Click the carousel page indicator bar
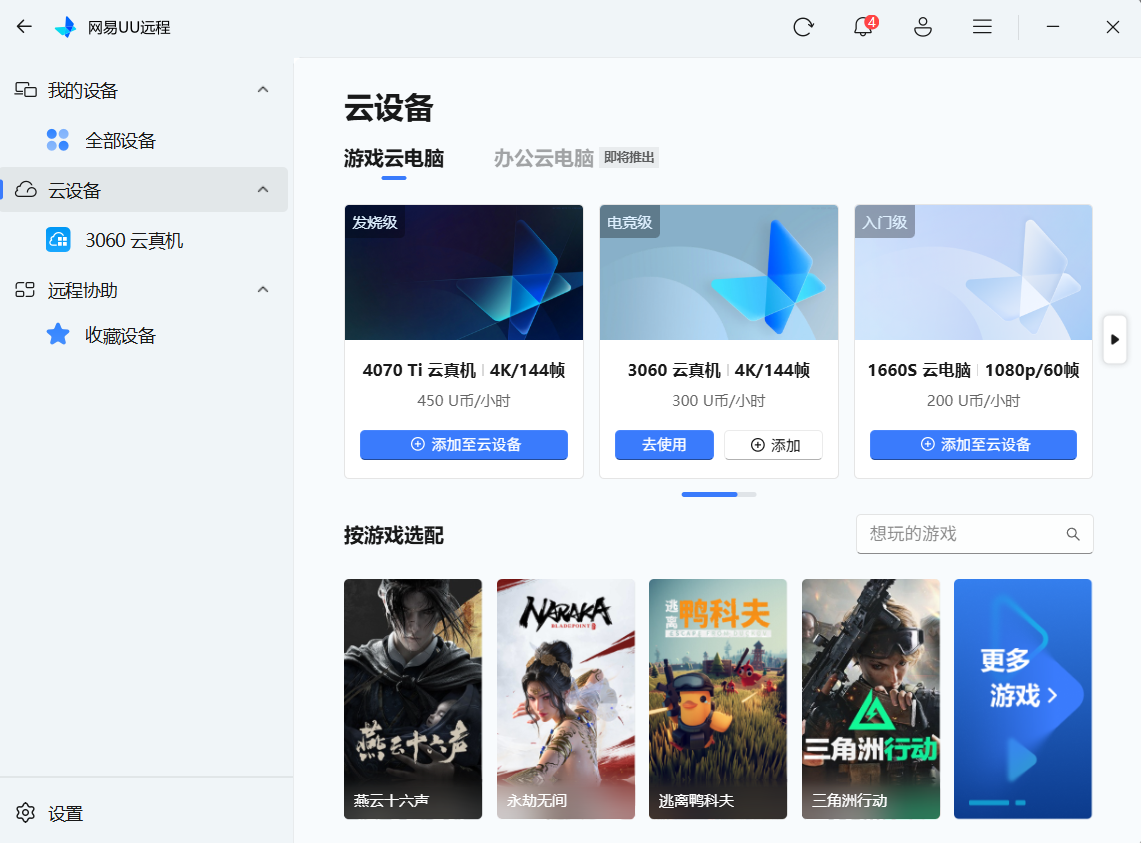This screenshot has height=843, width=1141. pos(718,494)
